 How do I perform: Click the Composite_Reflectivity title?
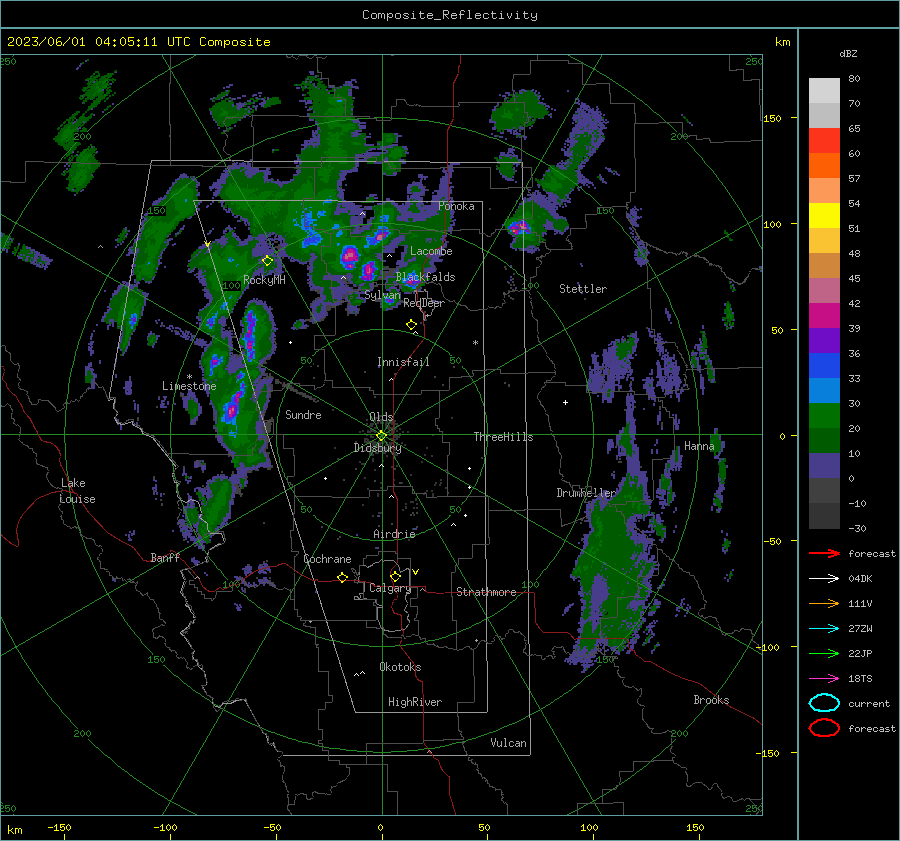coord(450,15)
